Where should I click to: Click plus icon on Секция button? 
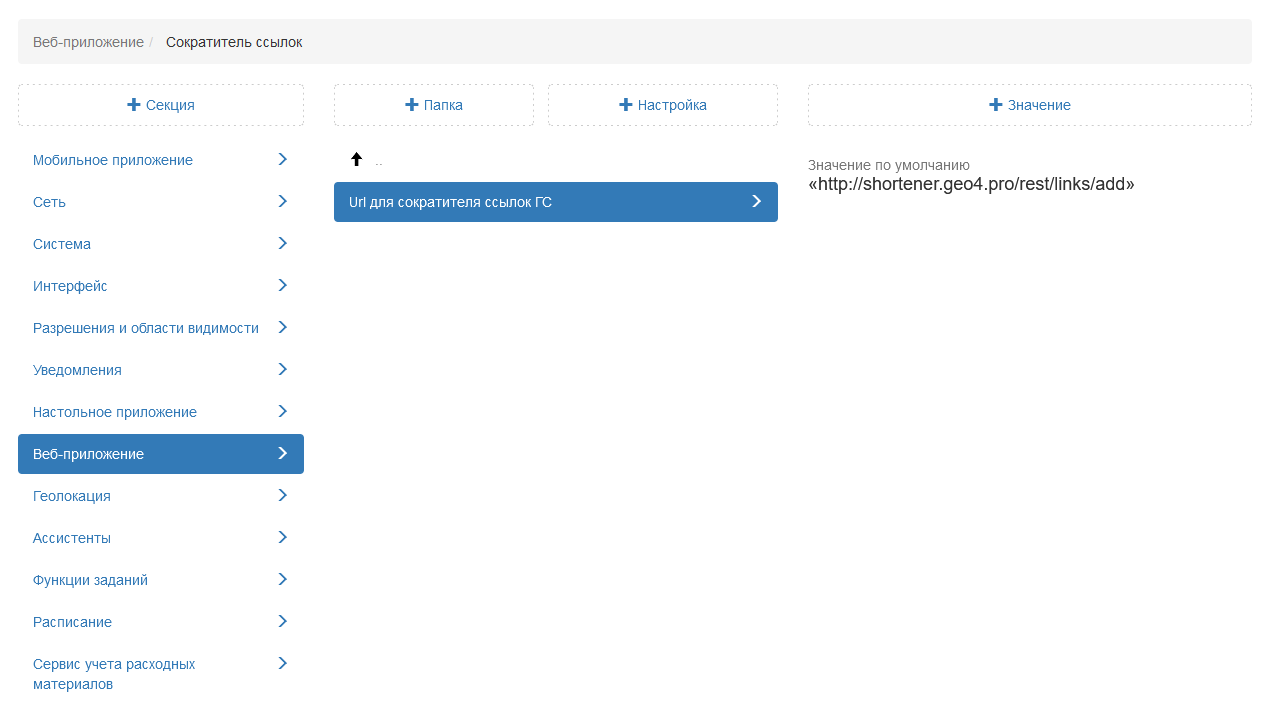click(x=134, y=105)
